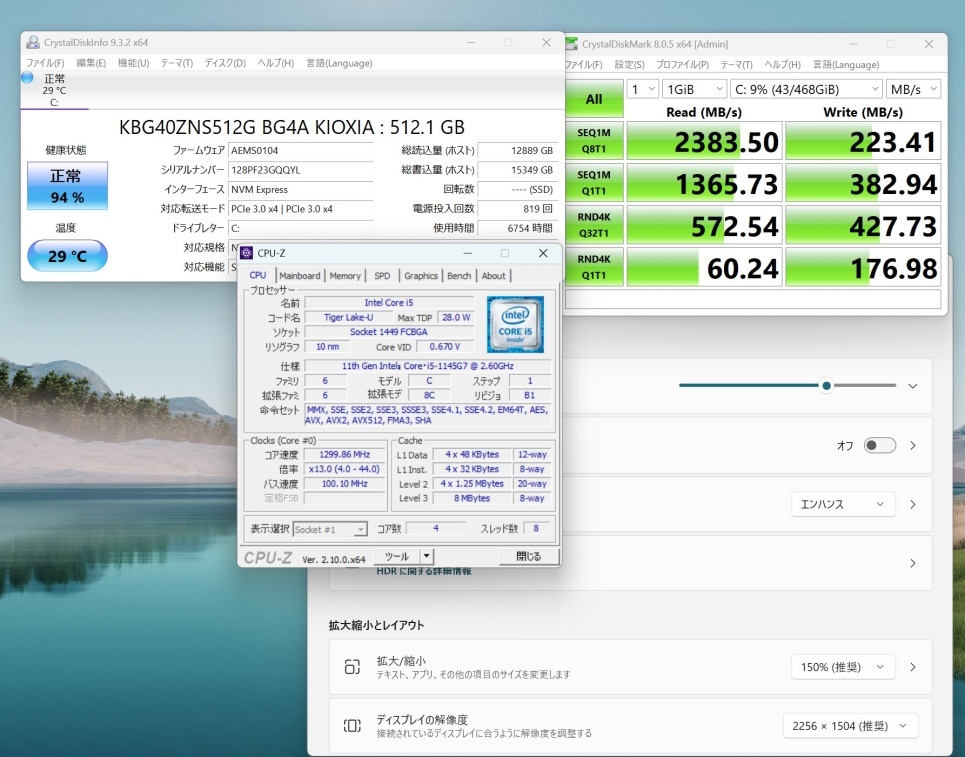
Task: Turn on the オフ toggle switch
Action: (x=879, y=446)
